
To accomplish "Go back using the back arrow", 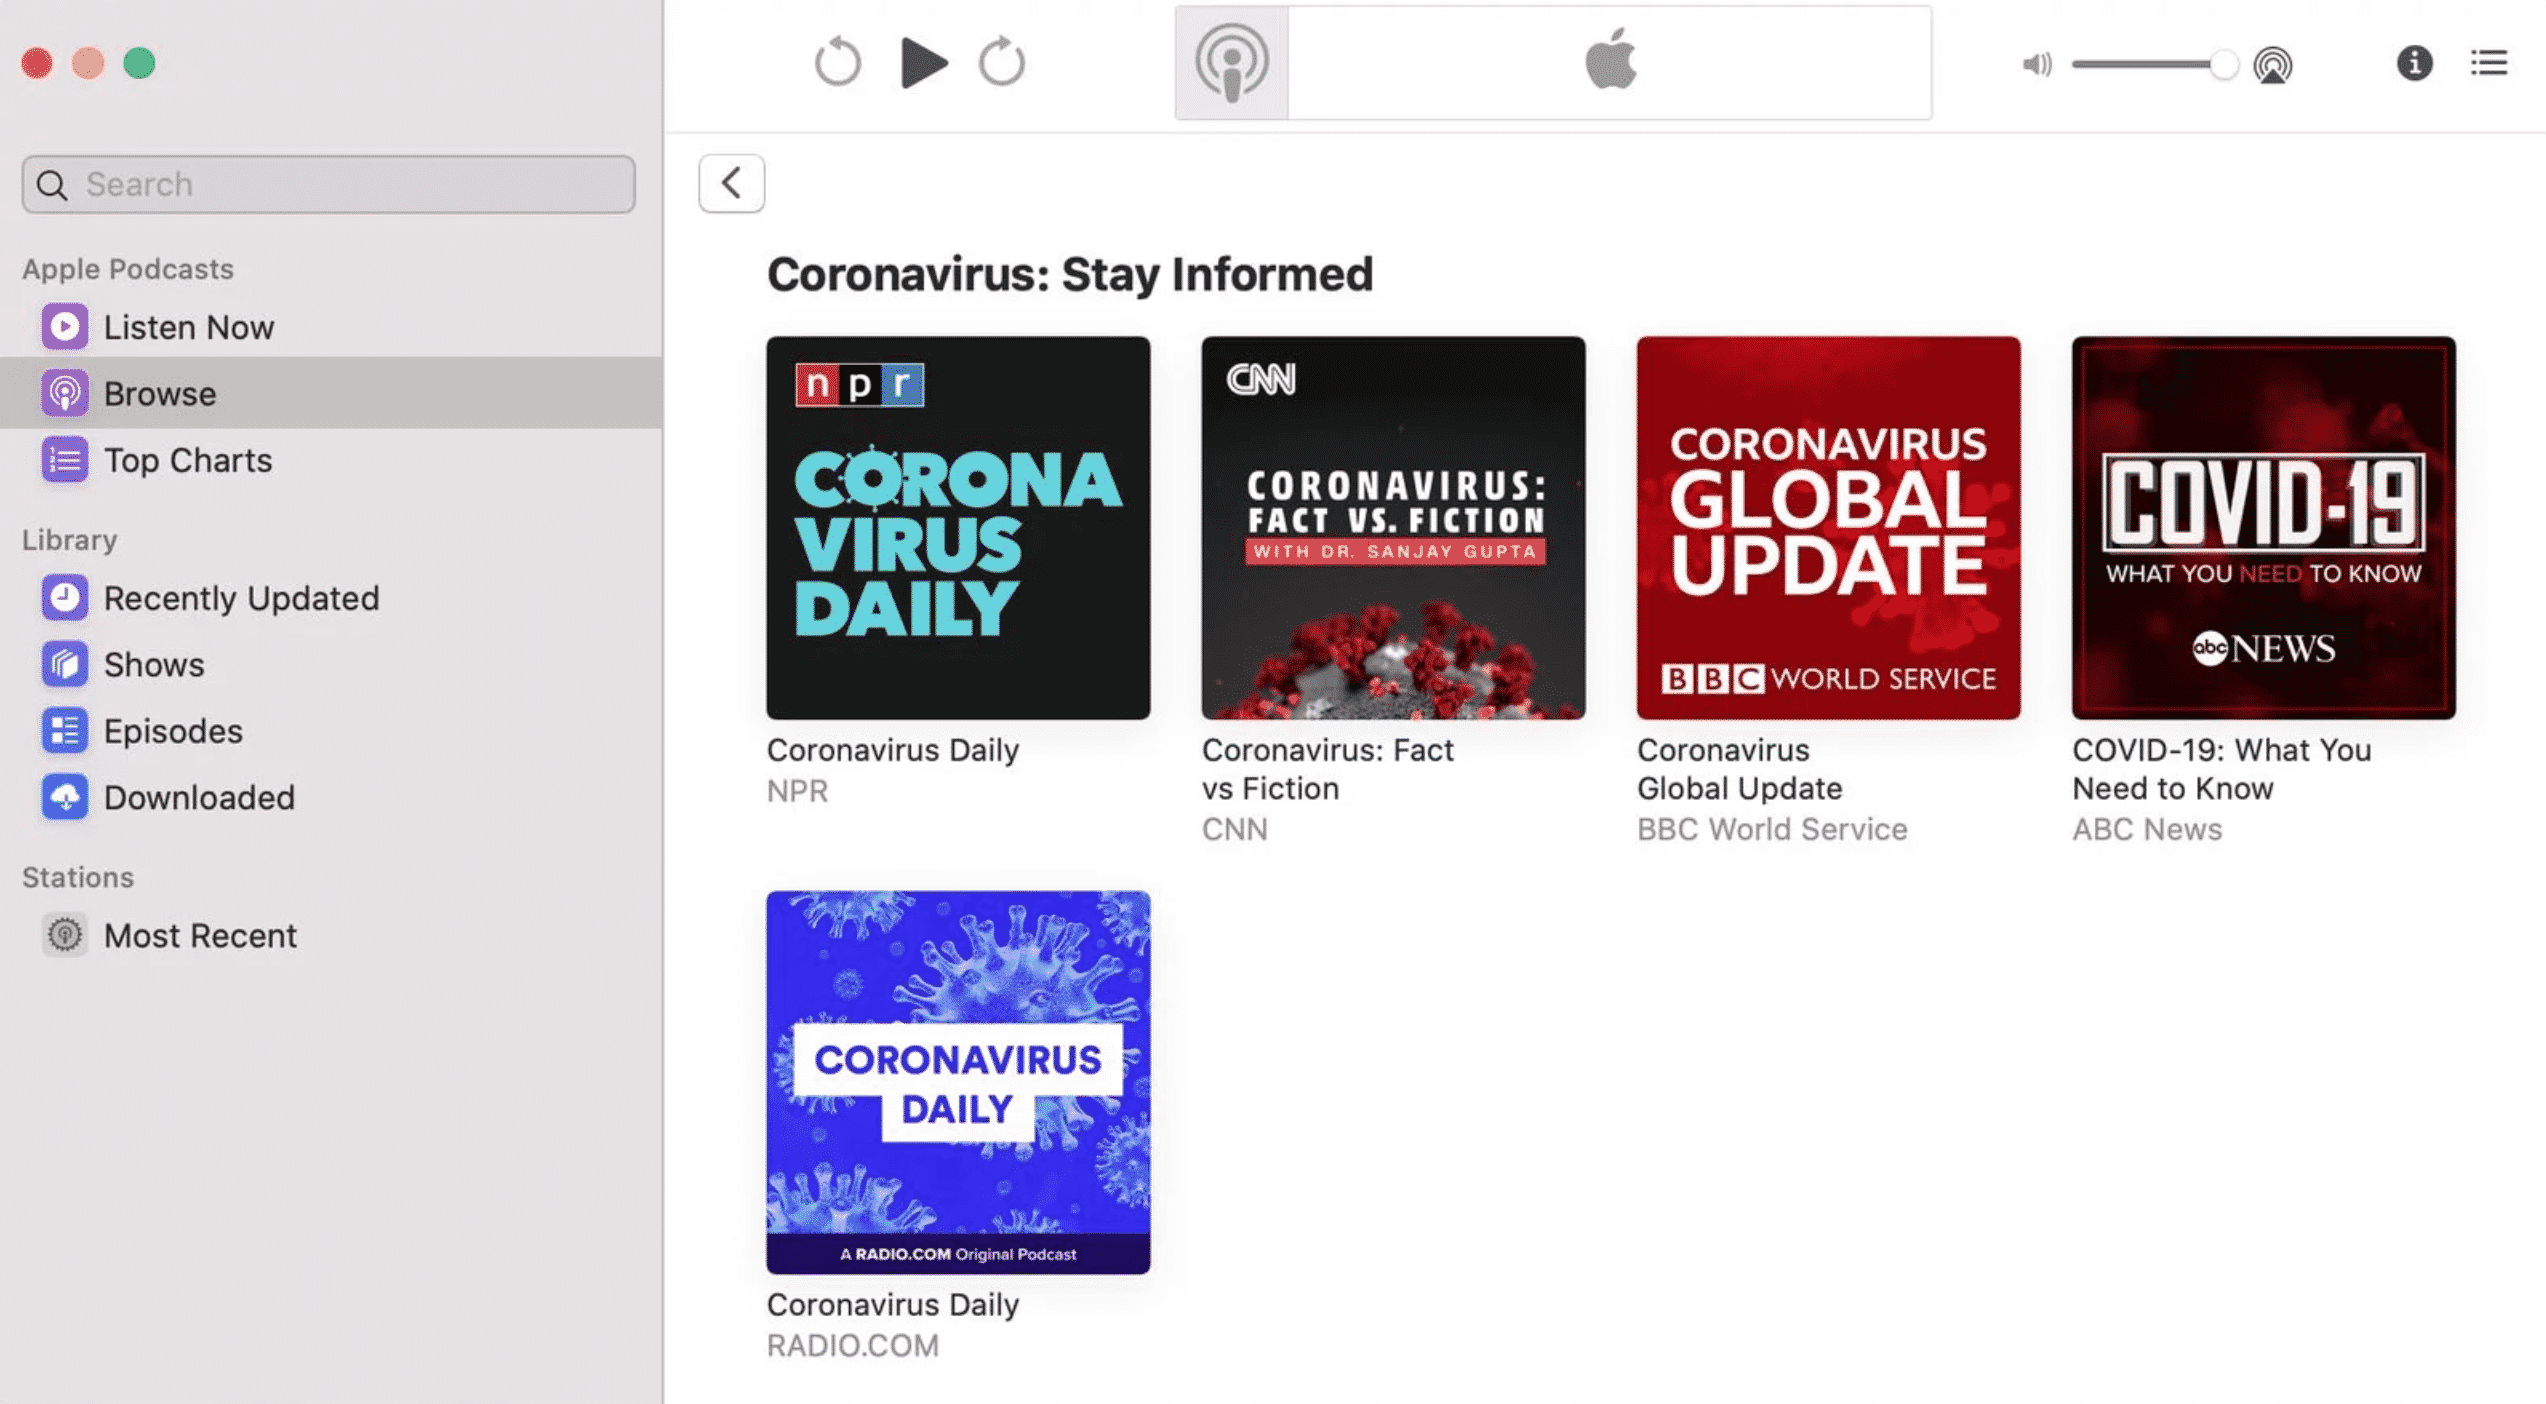I will click(x=731, y=183).
